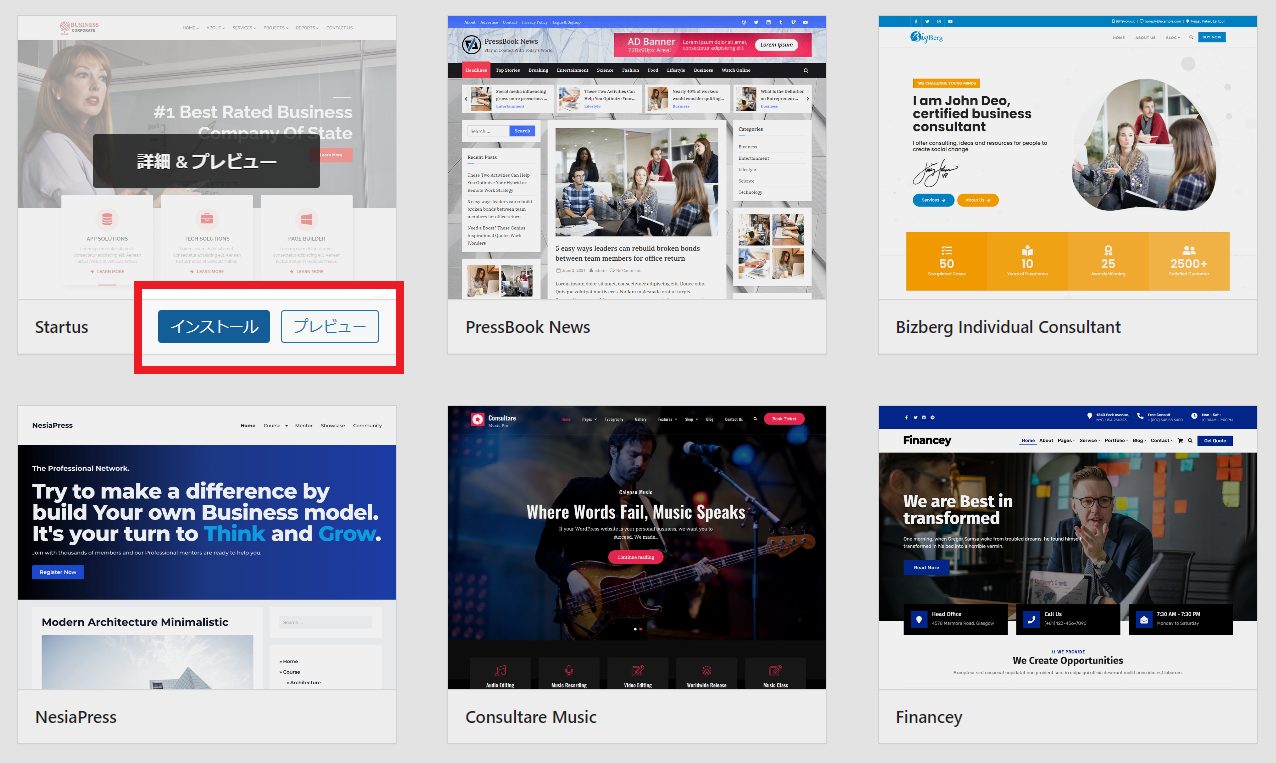This screenshot has width=1276, height=763.
Task: Click search icon in PressBook News nav bar
Action: point(806,71)
